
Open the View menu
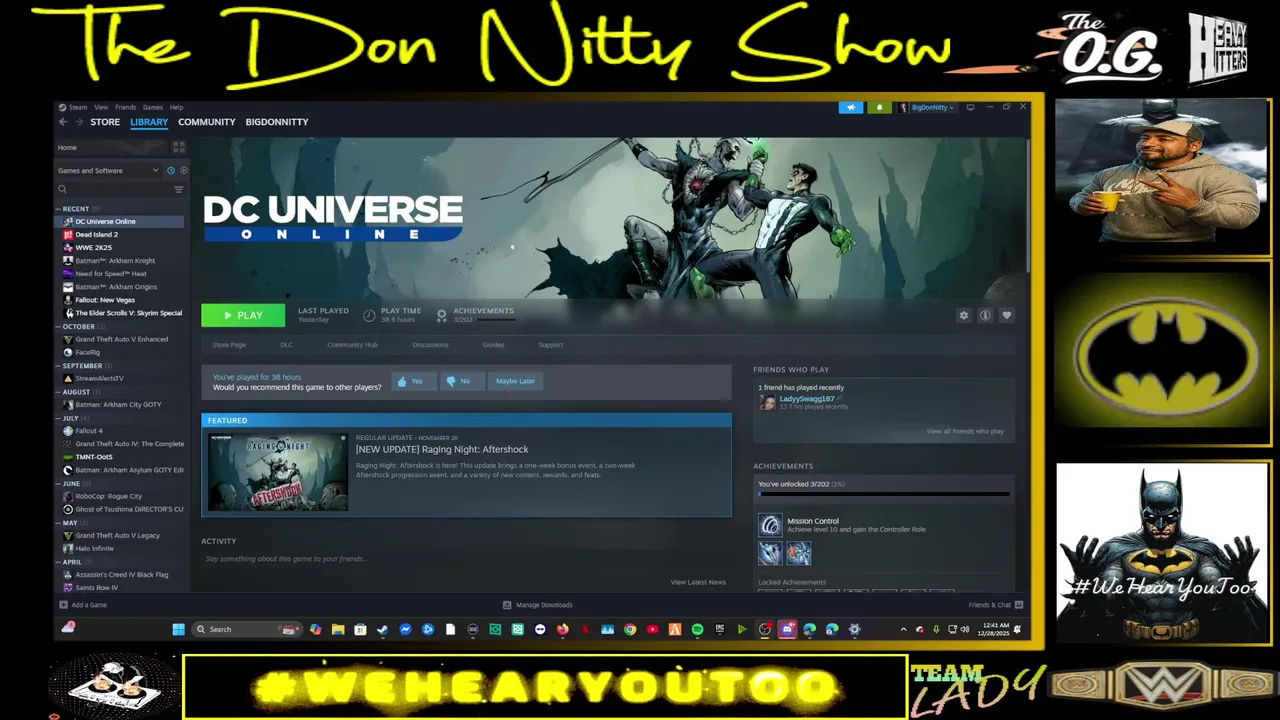click(x=101, y=107)
